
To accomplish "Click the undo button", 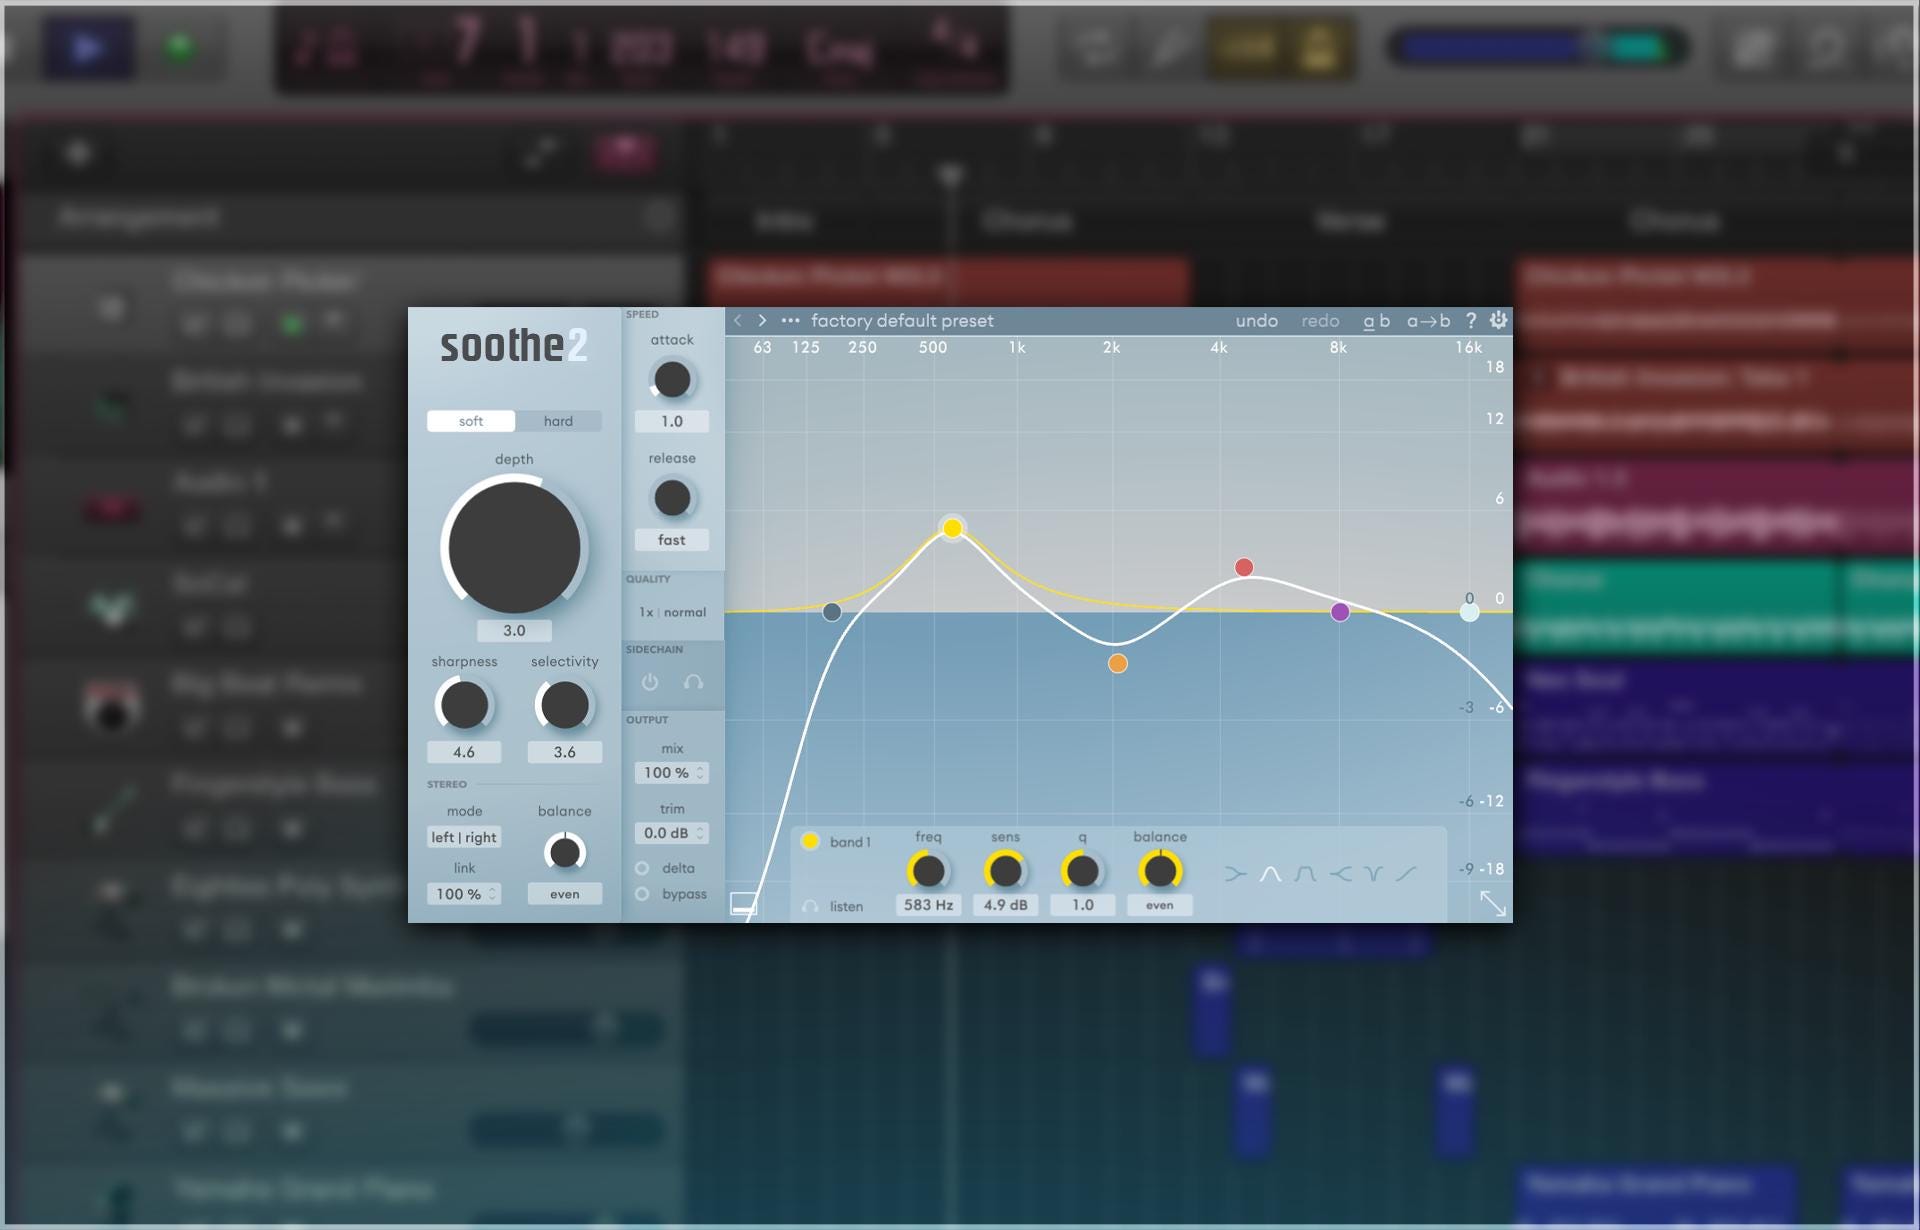I will pyautogui.click(x=1256, y=321).
